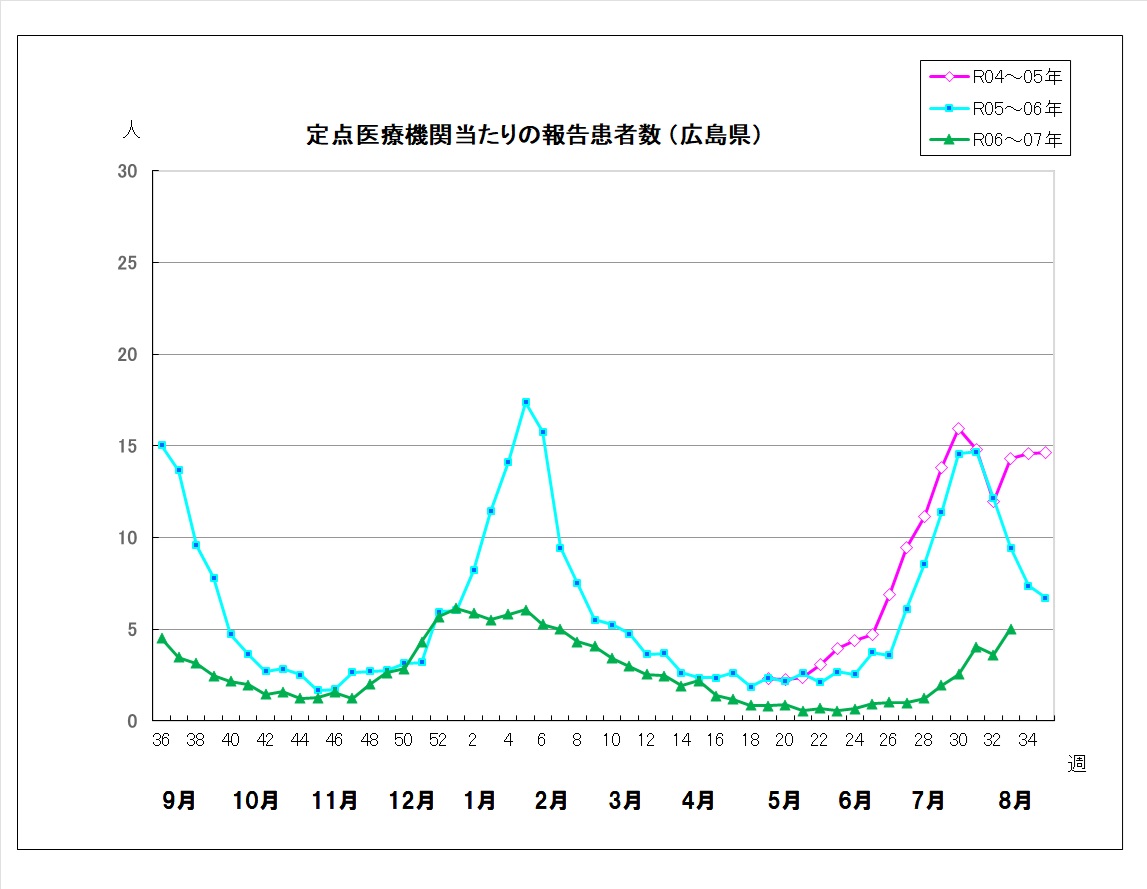Select the R05～06年 legend entry
Screen dimensions: 1147x889
tap(995, 108)
